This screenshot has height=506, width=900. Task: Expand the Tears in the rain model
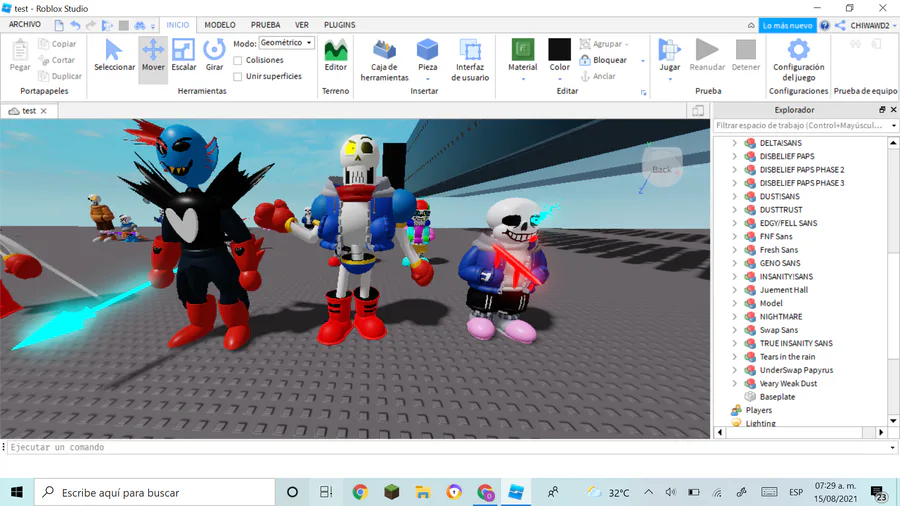734,357
